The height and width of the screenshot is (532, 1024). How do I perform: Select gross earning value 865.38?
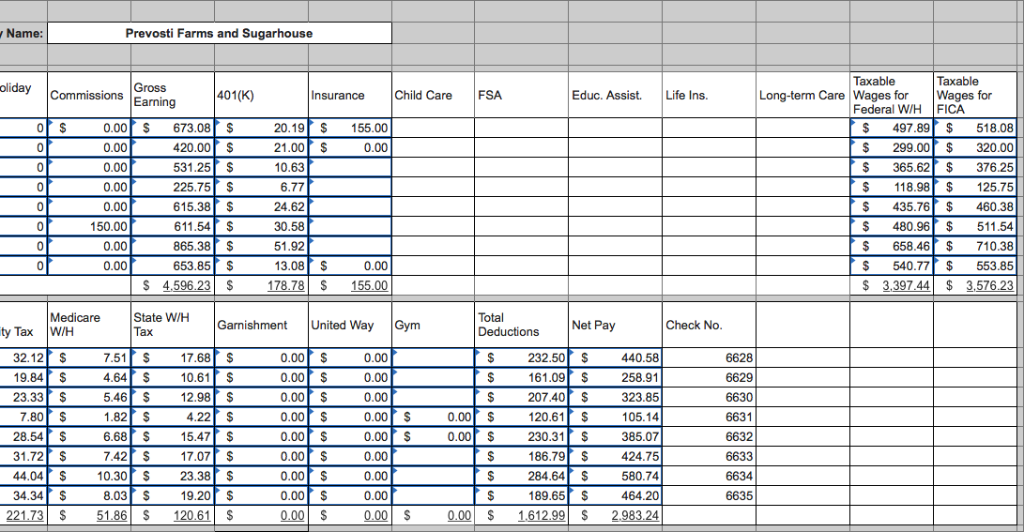pos(172,246)
